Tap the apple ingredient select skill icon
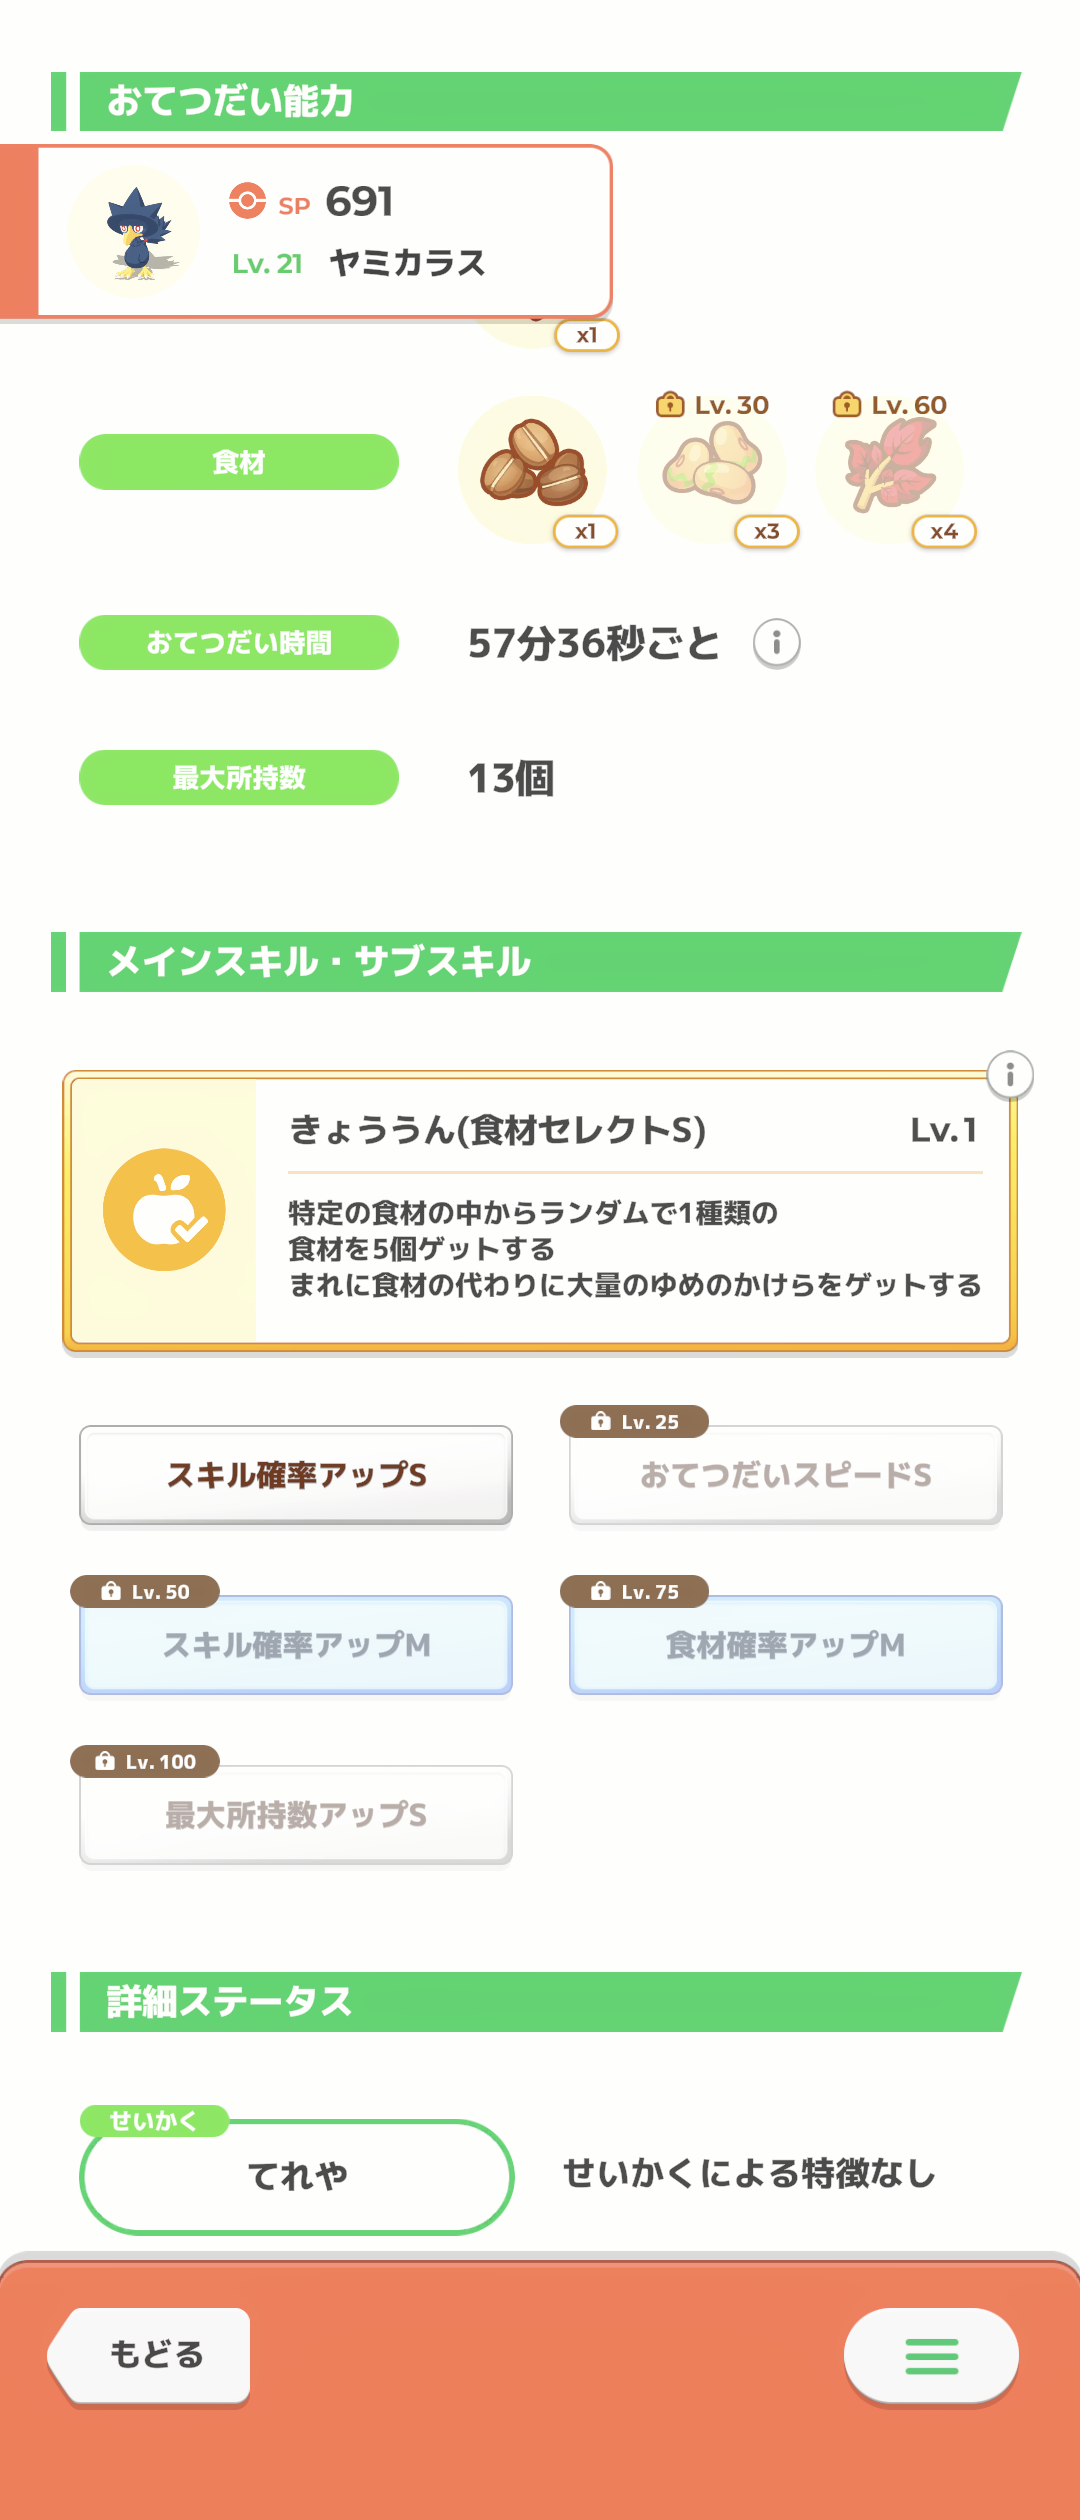 tap(164, 1210)
